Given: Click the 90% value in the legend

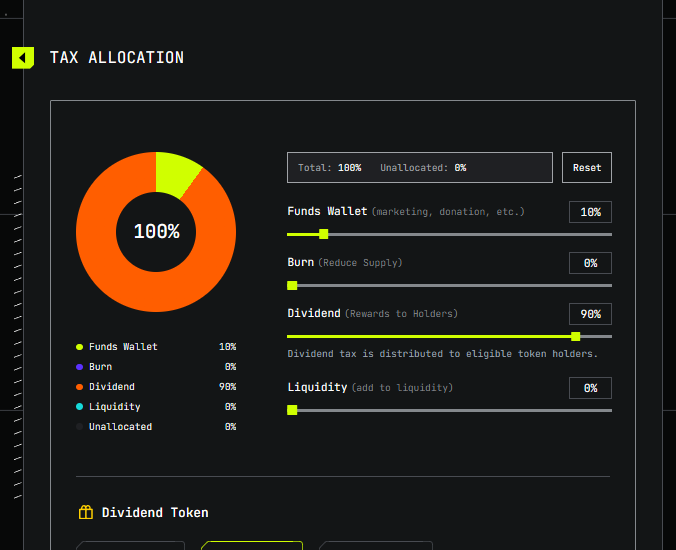Looking at the screenshot, I should point(228,387).
